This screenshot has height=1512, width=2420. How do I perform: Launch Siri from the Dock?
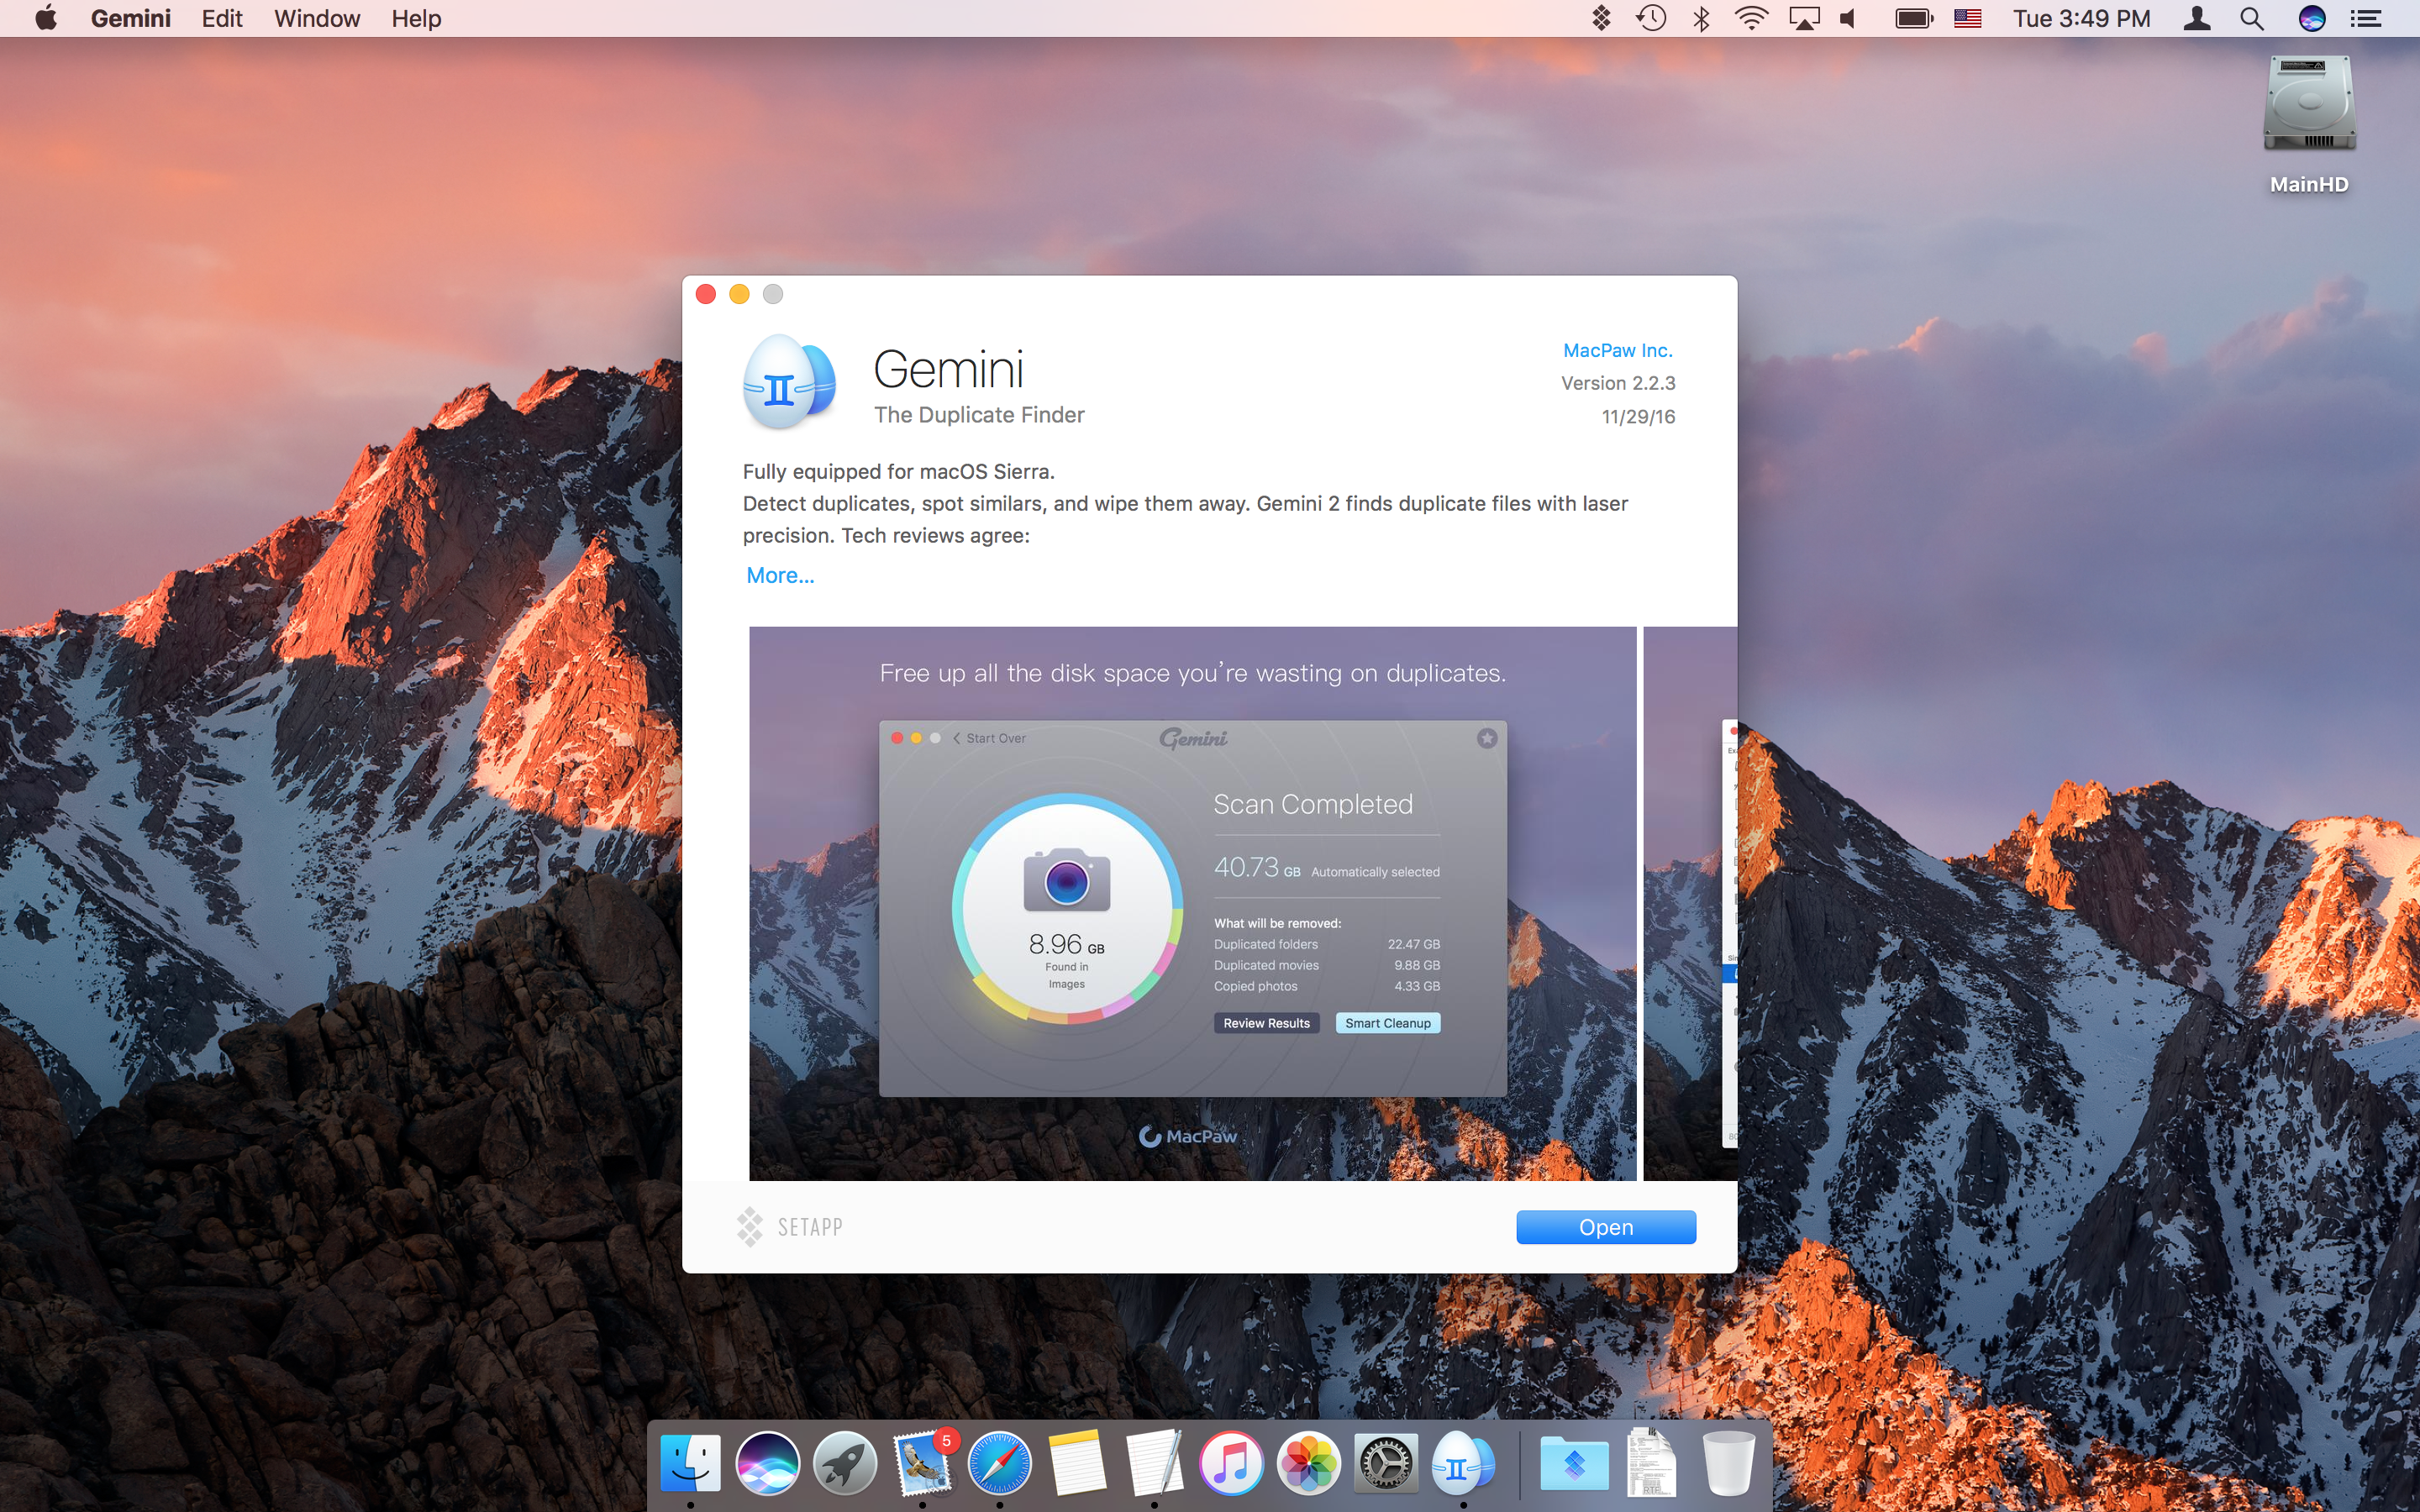pos(767,1464)
